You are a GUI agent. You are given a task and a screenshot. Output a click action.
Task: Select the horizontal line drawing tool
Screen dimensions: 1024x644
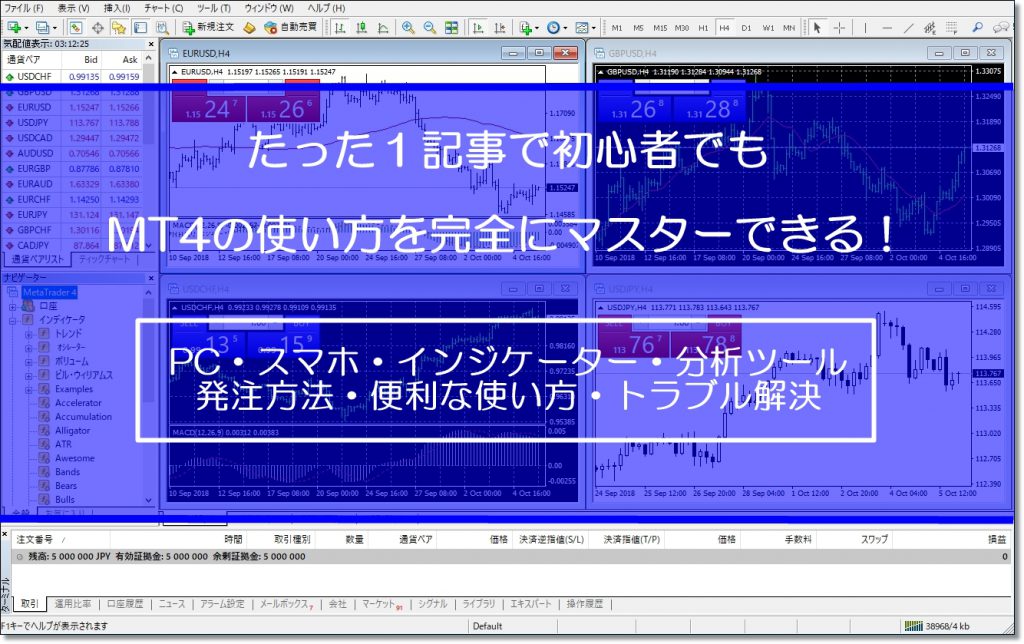(887, 28)
